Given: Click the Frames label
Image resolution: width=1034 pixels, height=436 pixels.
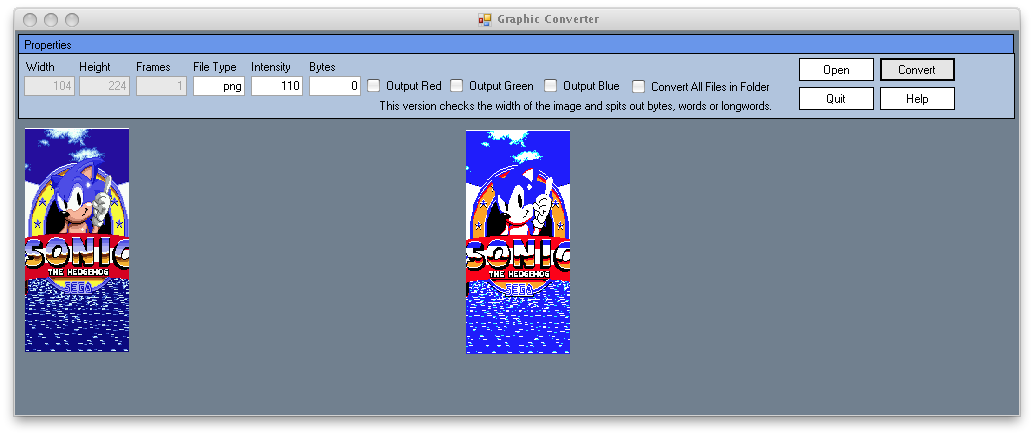Looking at the screenshot, I should coord(153,67).
